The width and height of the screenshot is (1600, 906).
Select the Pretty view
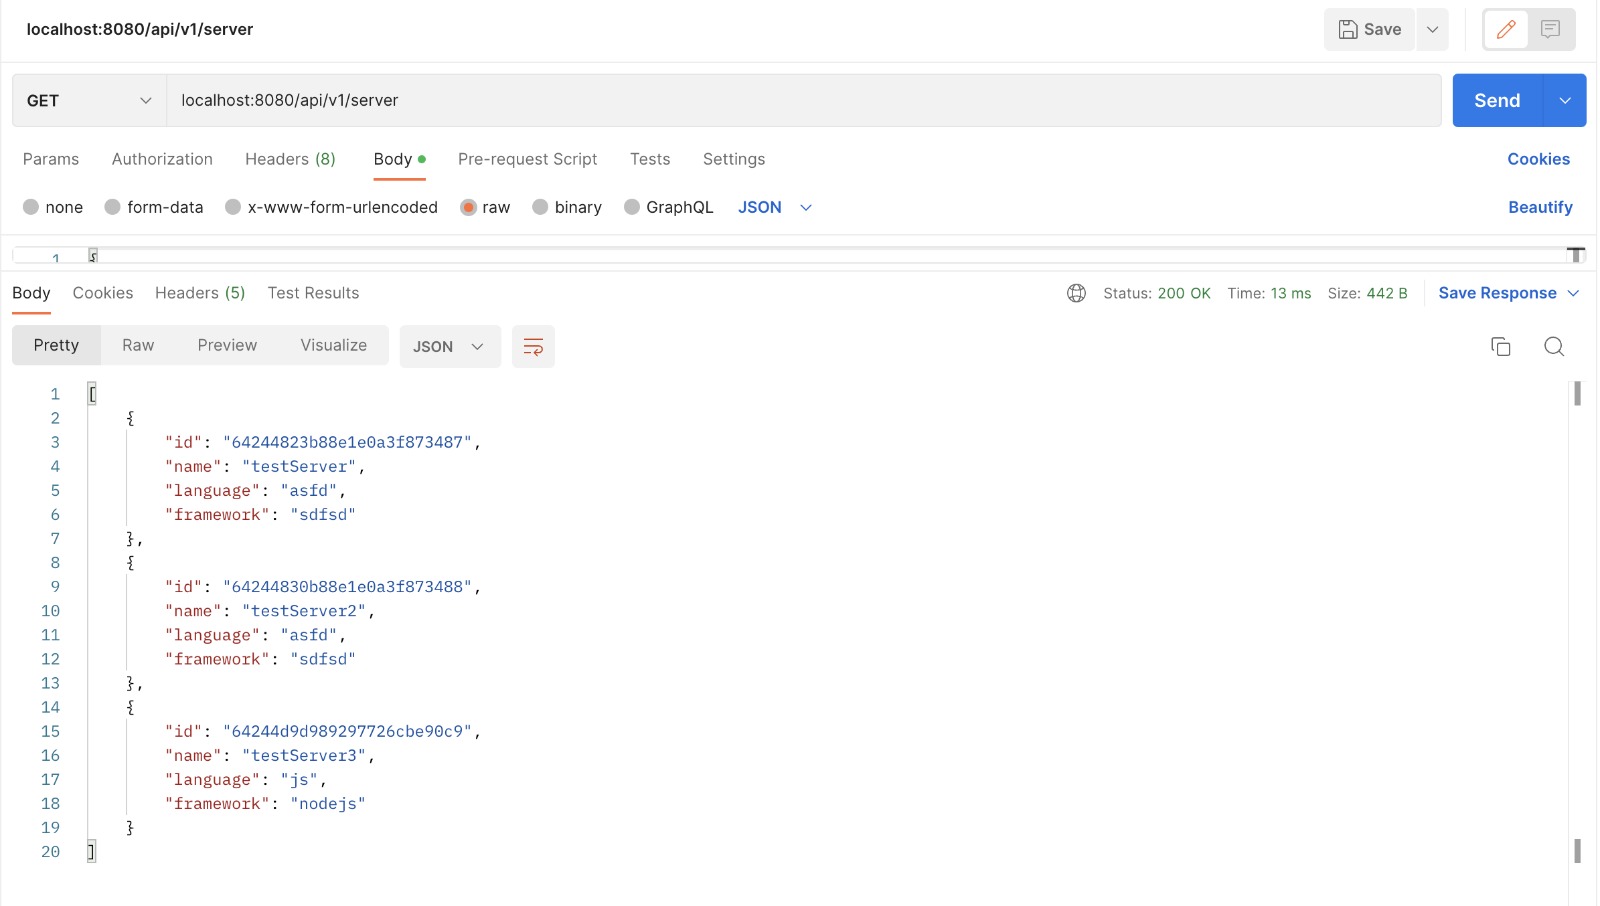[56, 345]
